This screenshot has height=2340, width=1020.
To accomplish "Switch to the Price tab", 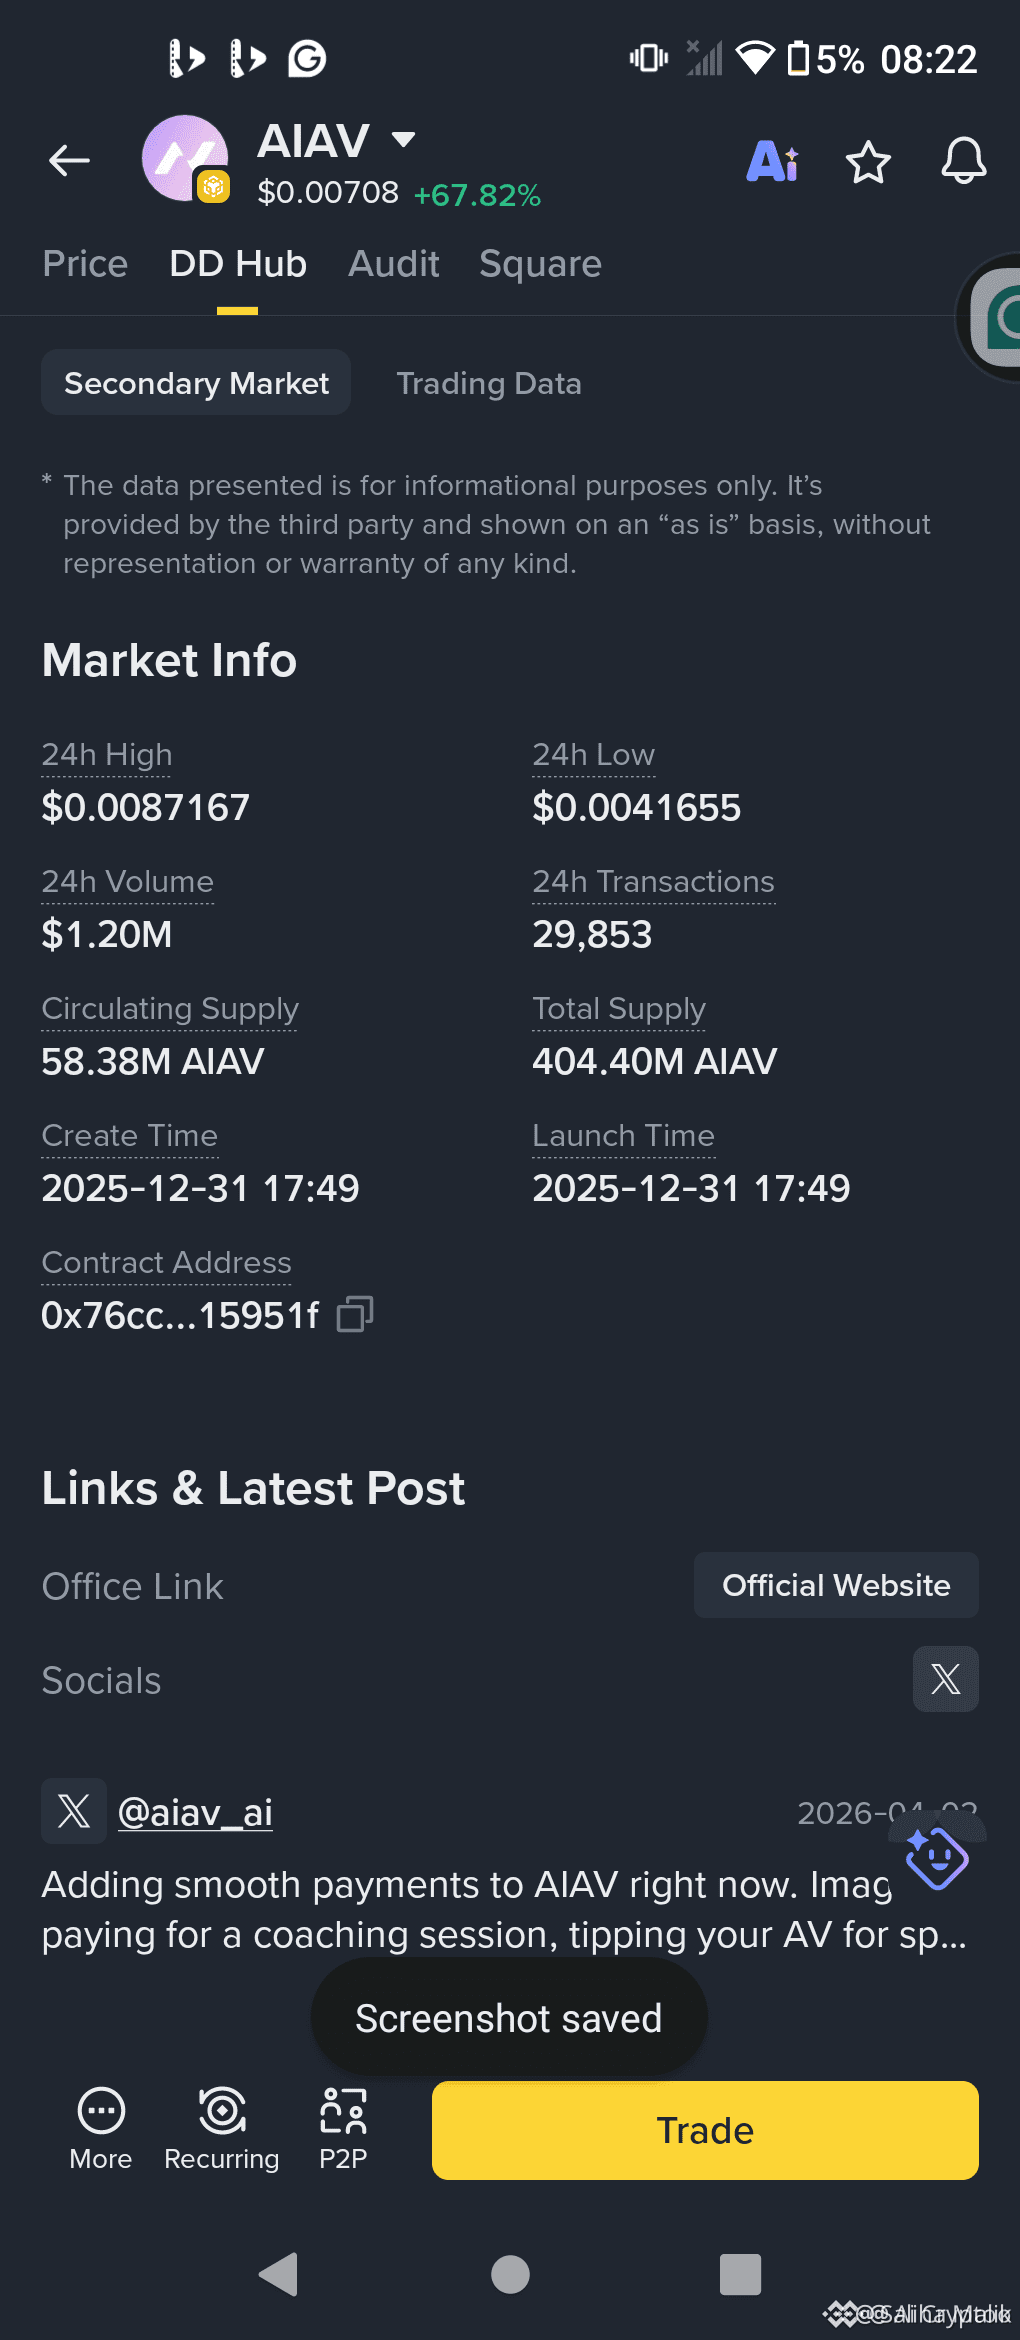I will [85, 264].
